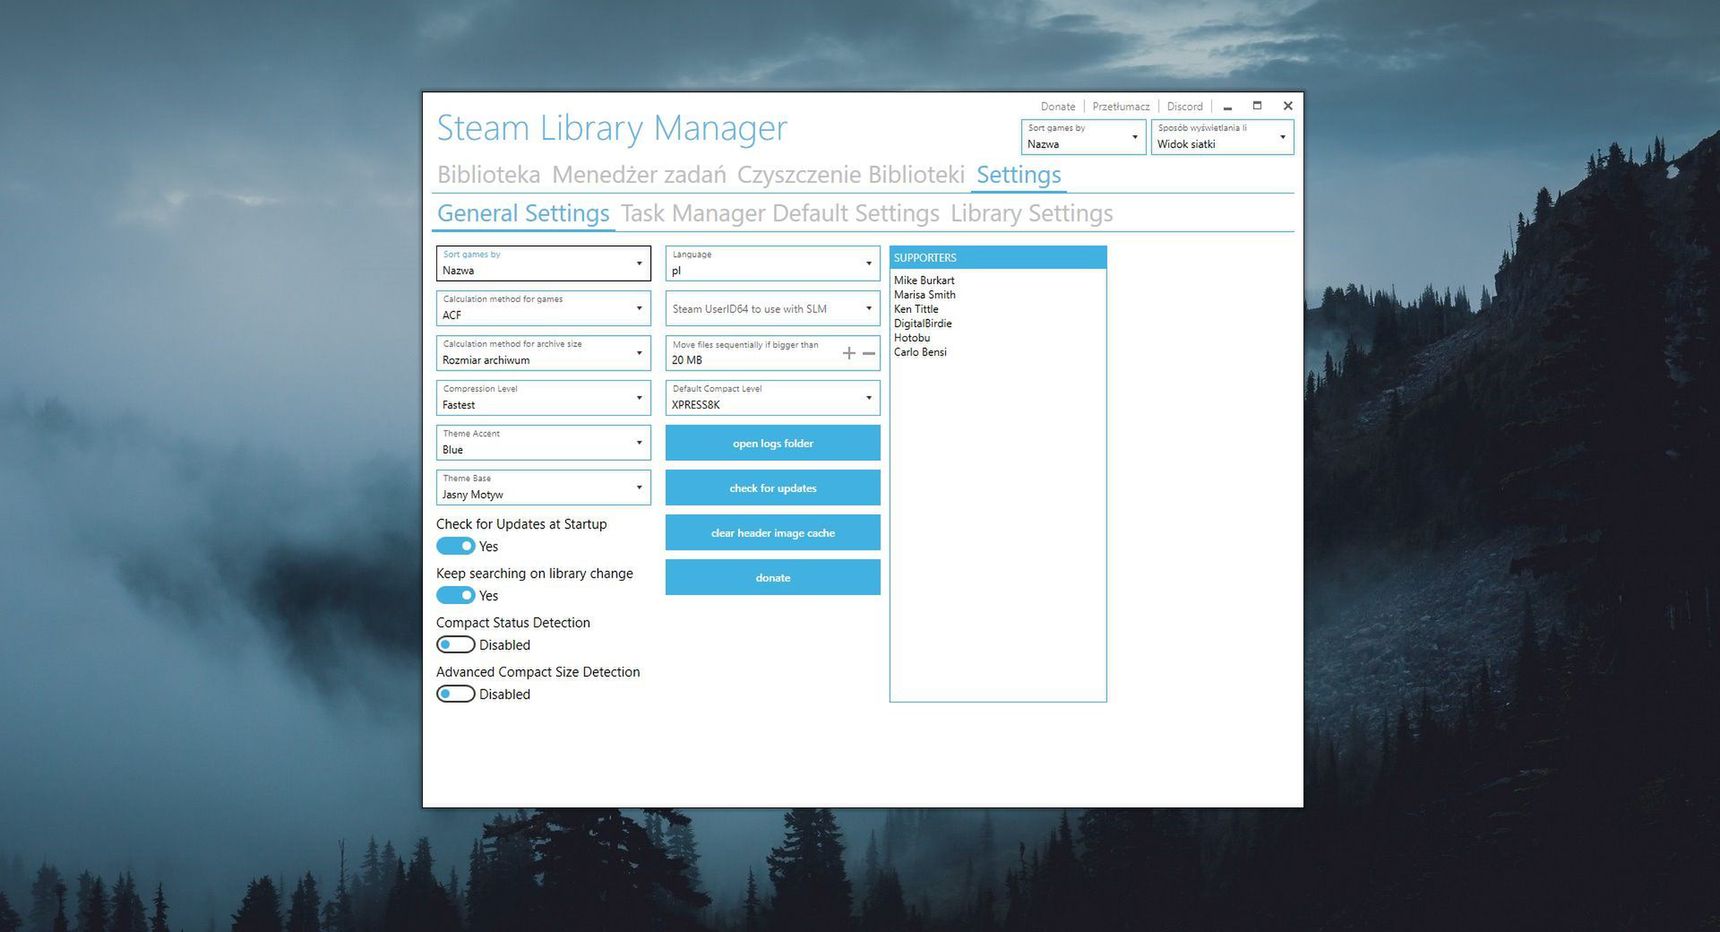This screenshot has width=1720, height=932.
Task: Close the Steam Library Manager window
Action: (x=1288, y=106)
